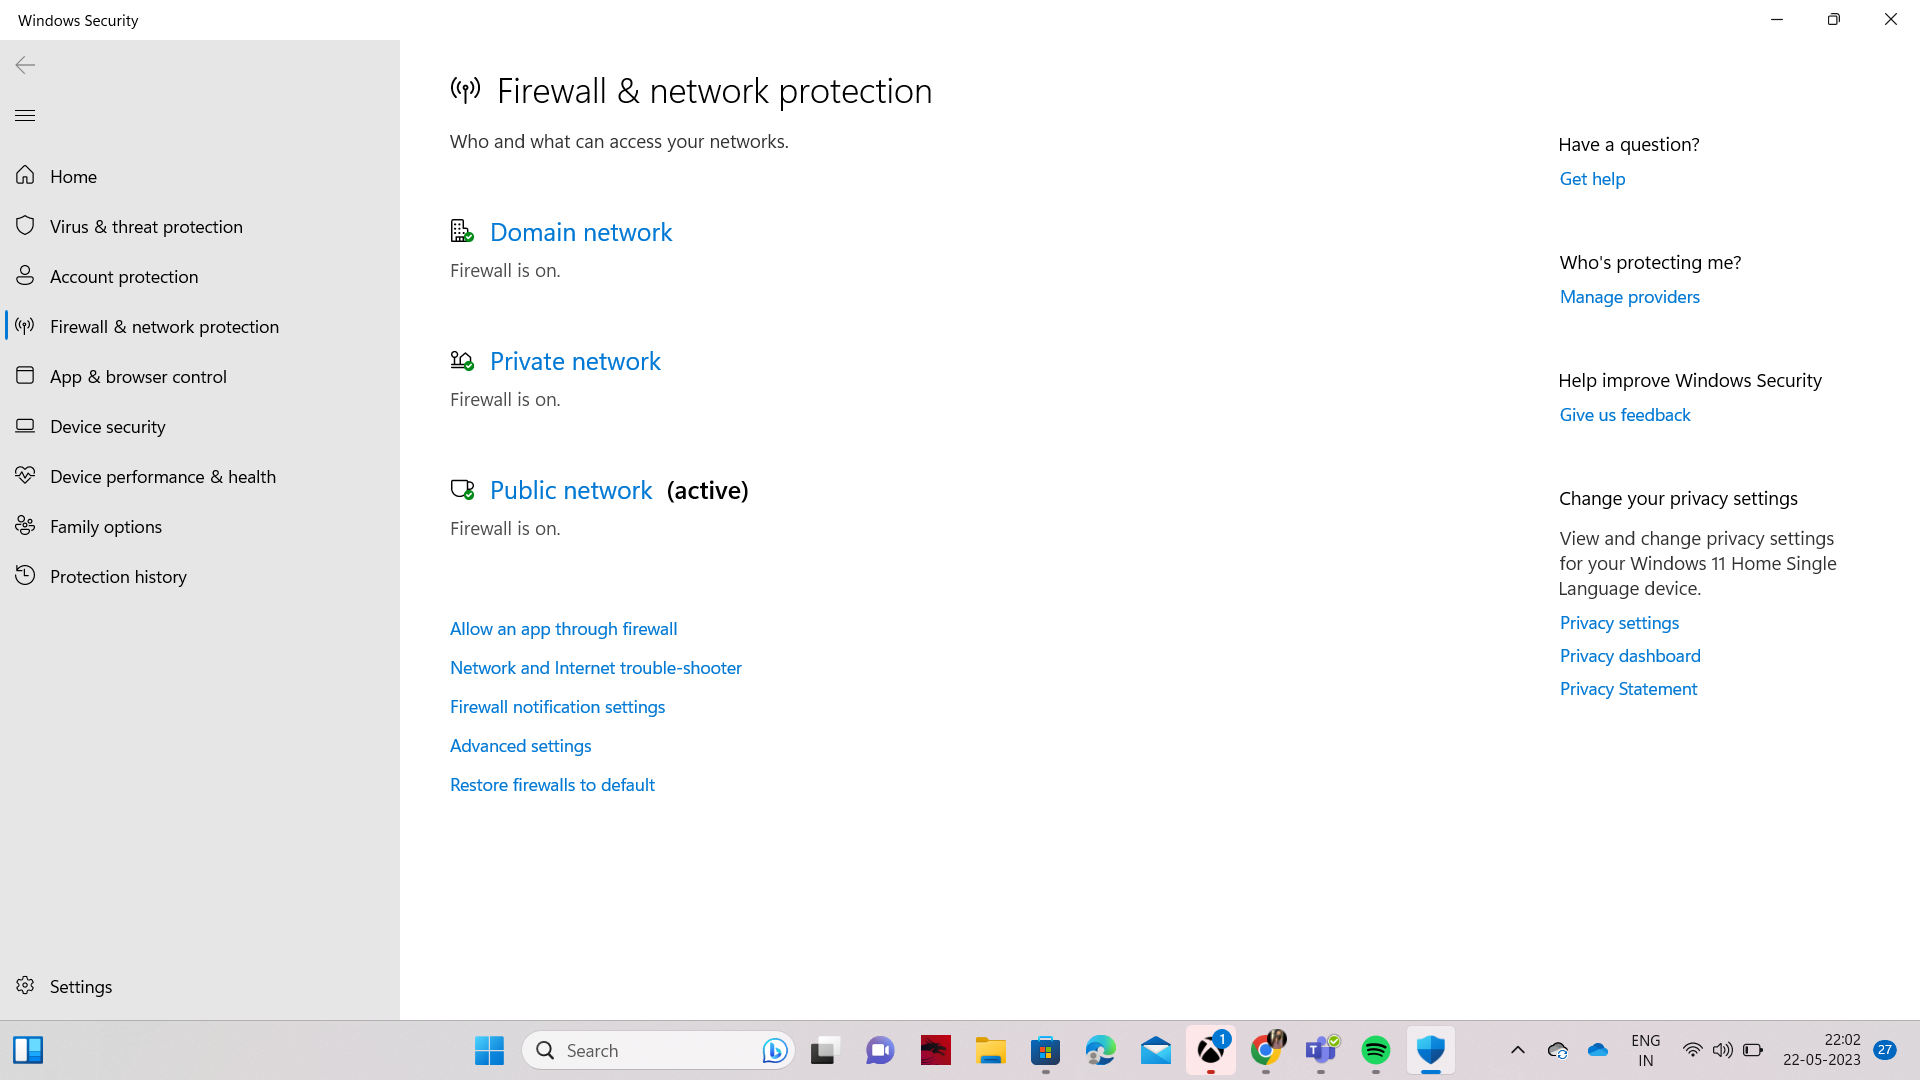Launch Spotify from the taskbar
This screenshot has width=1920, height=1080.
1376,1050
